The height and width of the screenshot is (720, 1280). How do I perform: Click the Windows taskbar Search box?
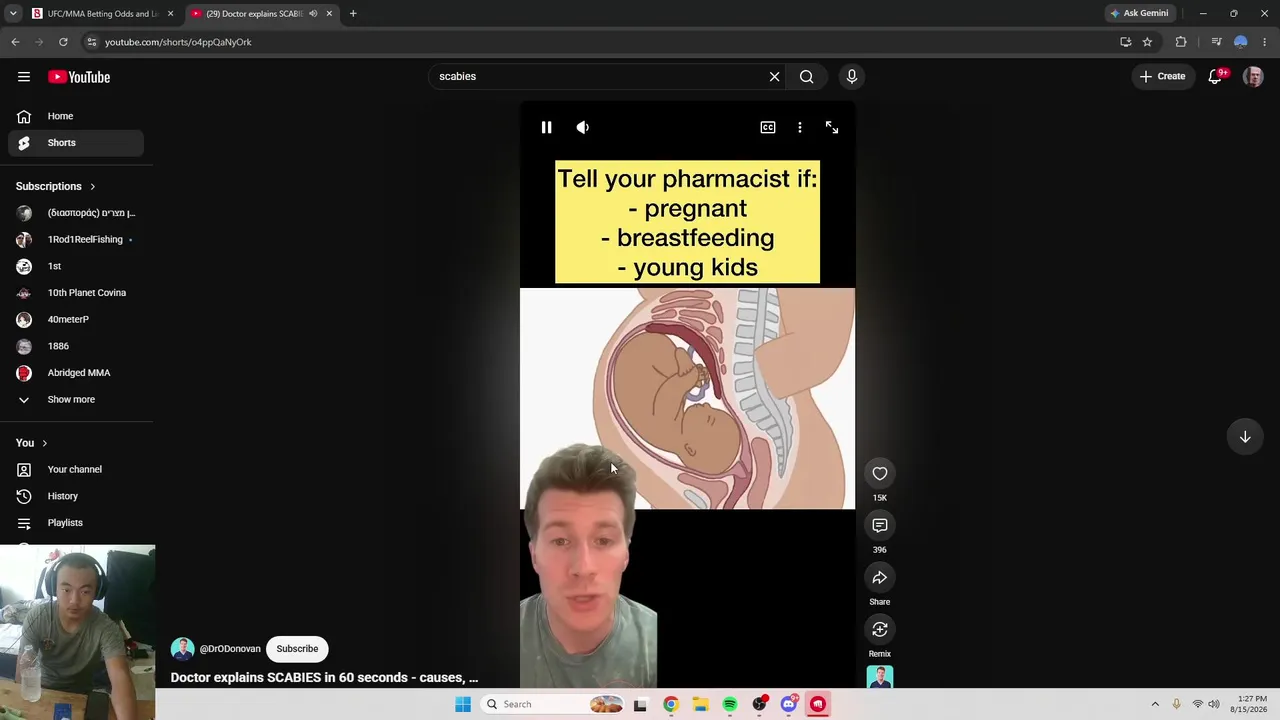click(552, 704)
